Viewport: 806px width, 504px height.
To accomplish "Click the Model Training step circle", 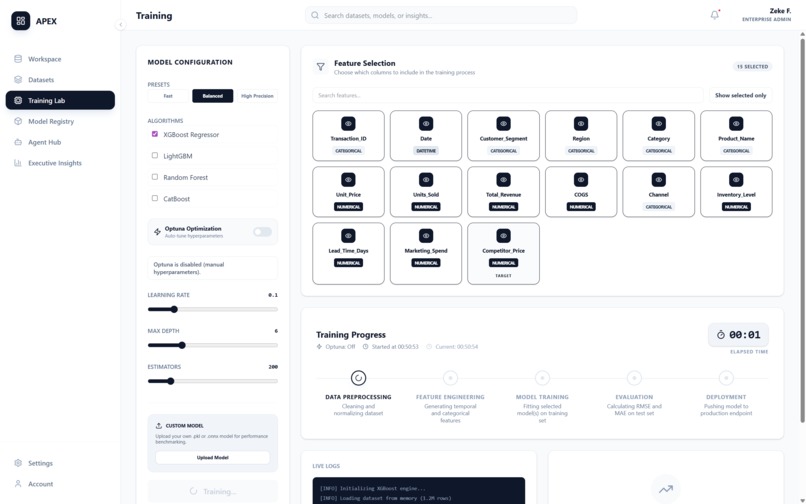I will (542, 378).
